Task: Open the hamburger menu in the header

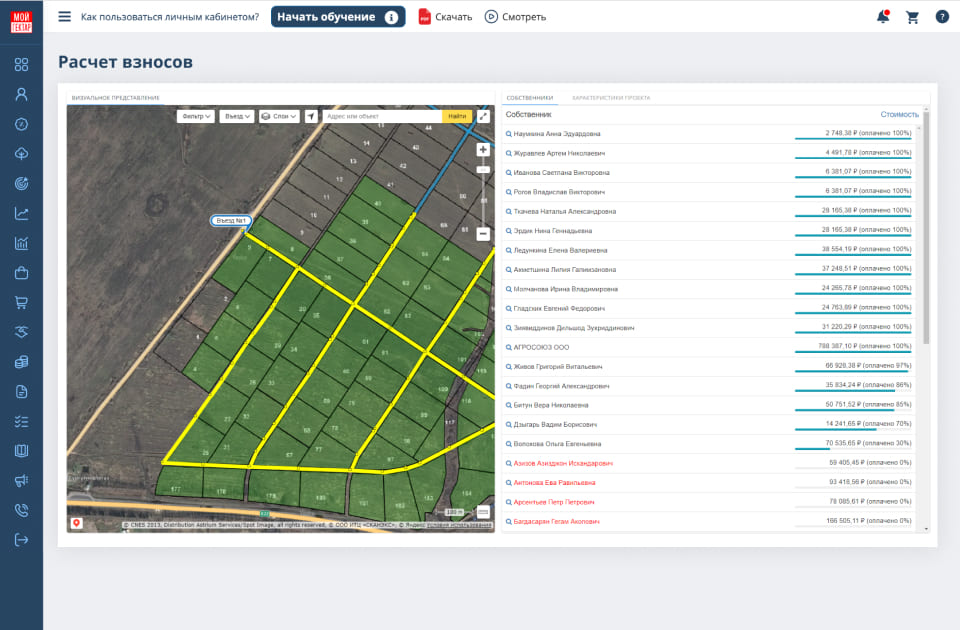Action: [65, 16]
